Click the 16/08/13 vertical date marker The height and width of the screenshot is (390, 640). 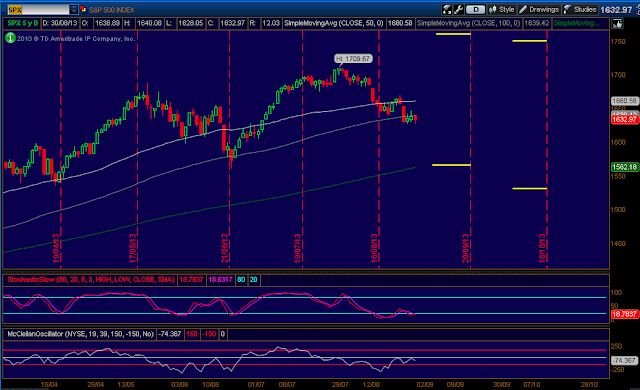tap(374, 248)
